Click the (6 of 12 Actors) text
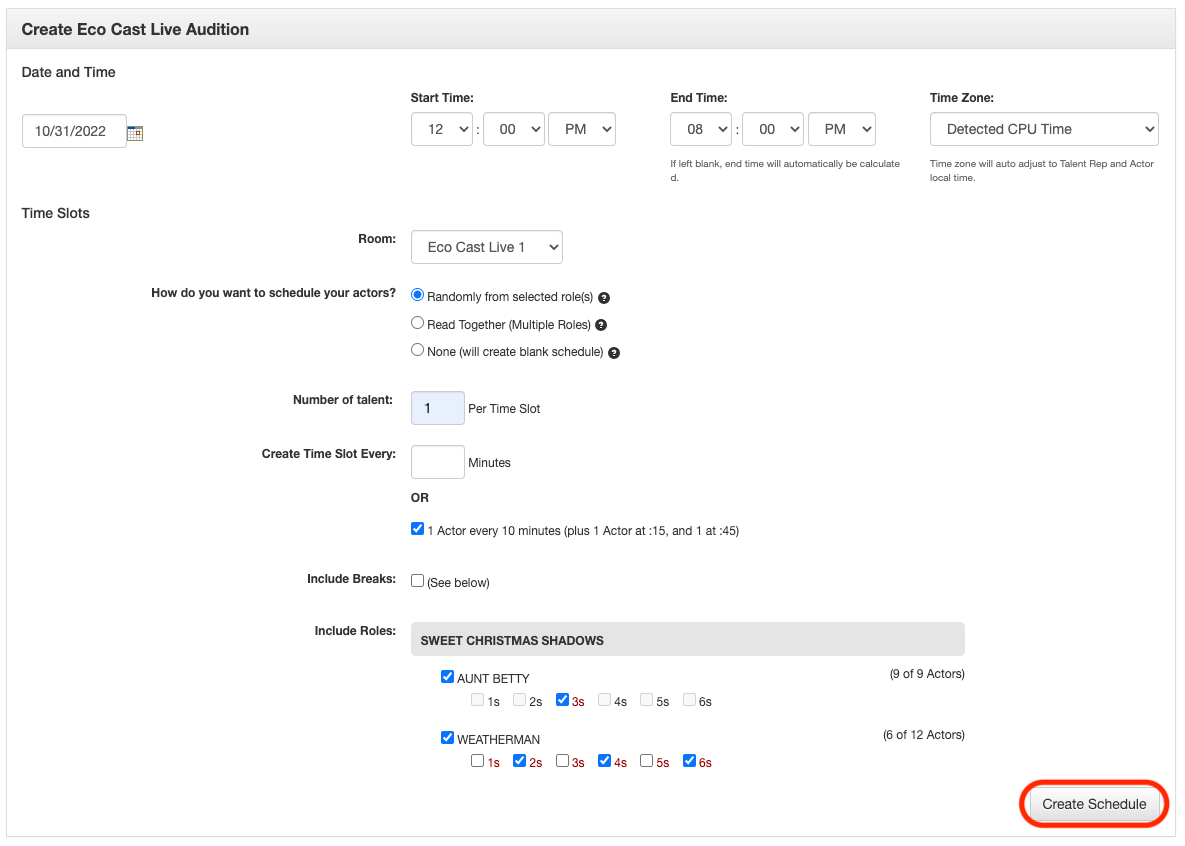The image size is (1185, 846). pyautogui.click(x=924, y=735)
